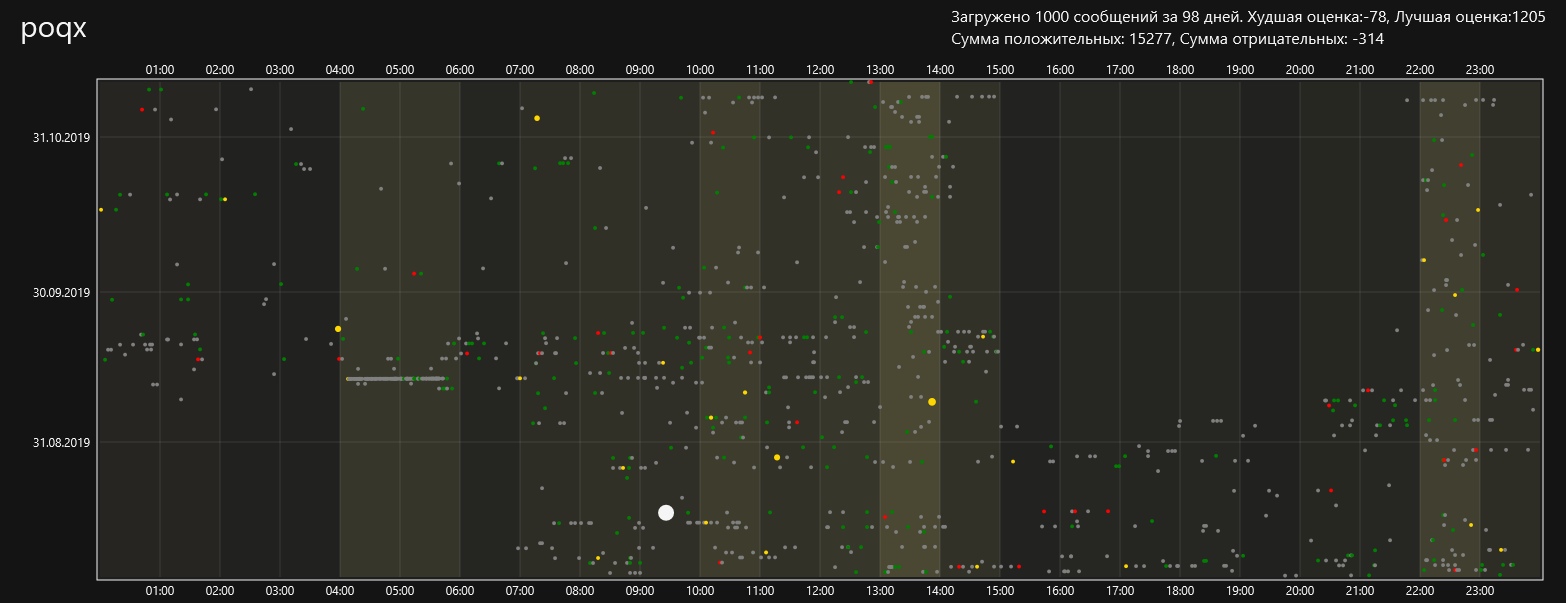
Task: Select the large white message dot
Action: point(666,513)
